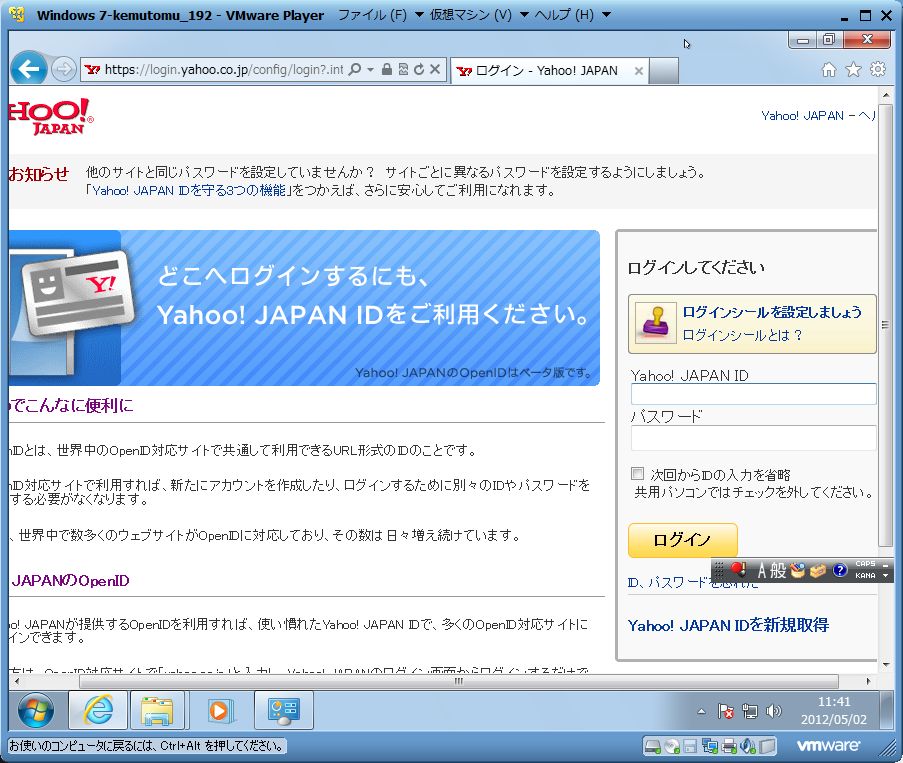This screenshot has width=903, height=763.
Task: Click the VMware sound card icon
Action: [x=748, y=747]
